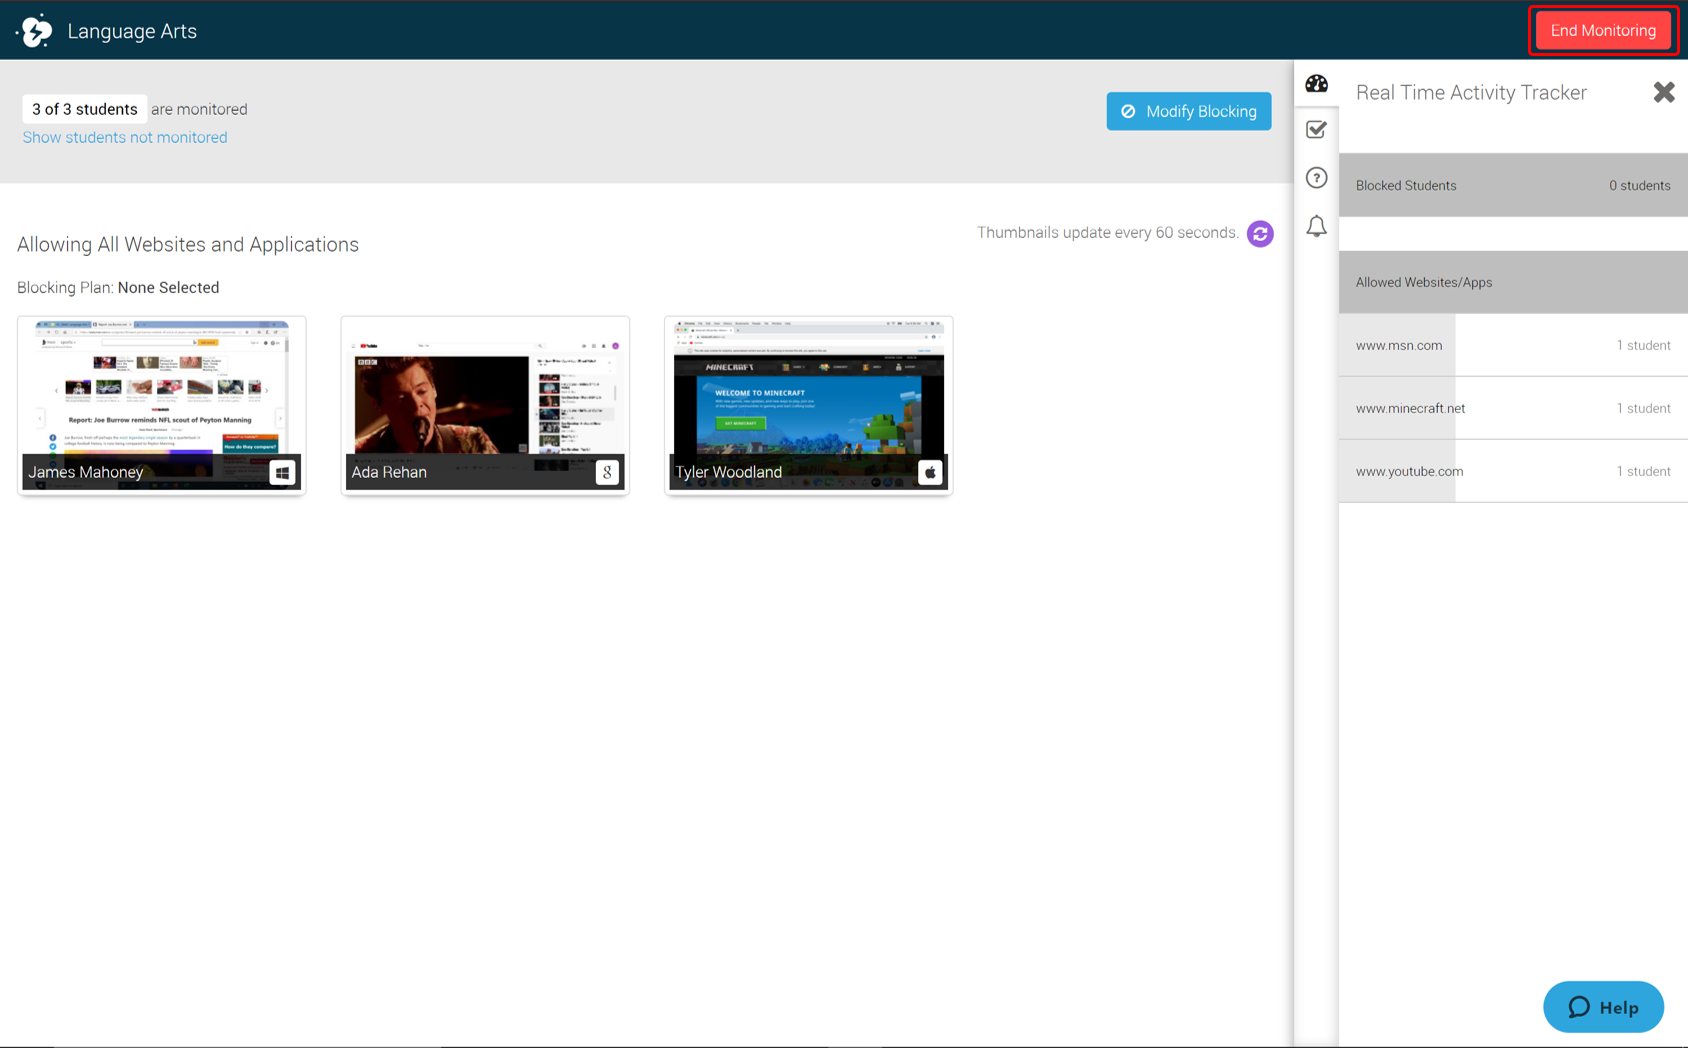Open the question mark help icon
The height and width of the screenshot is (1048, 1688).
[1316, 178]
